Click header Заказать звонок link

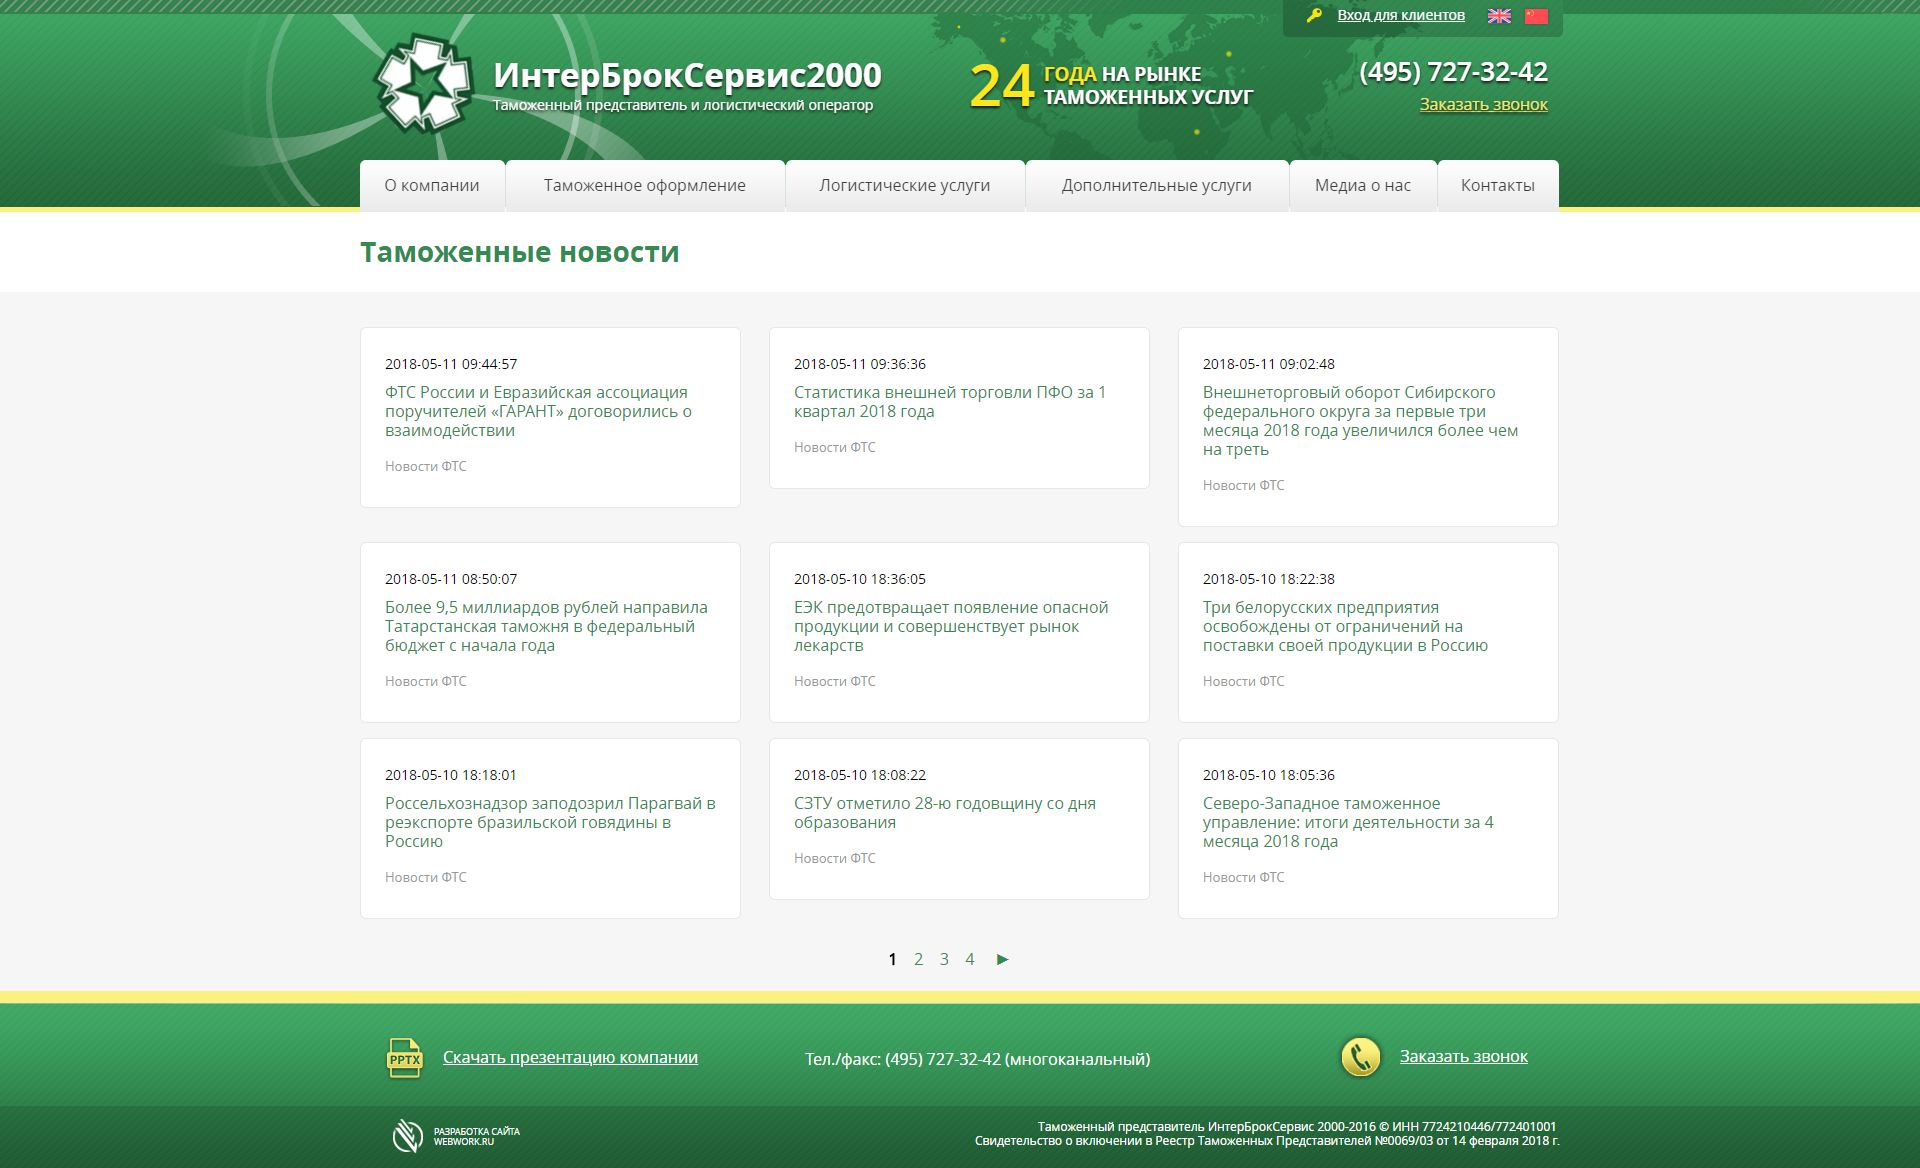coord(1483,104)
